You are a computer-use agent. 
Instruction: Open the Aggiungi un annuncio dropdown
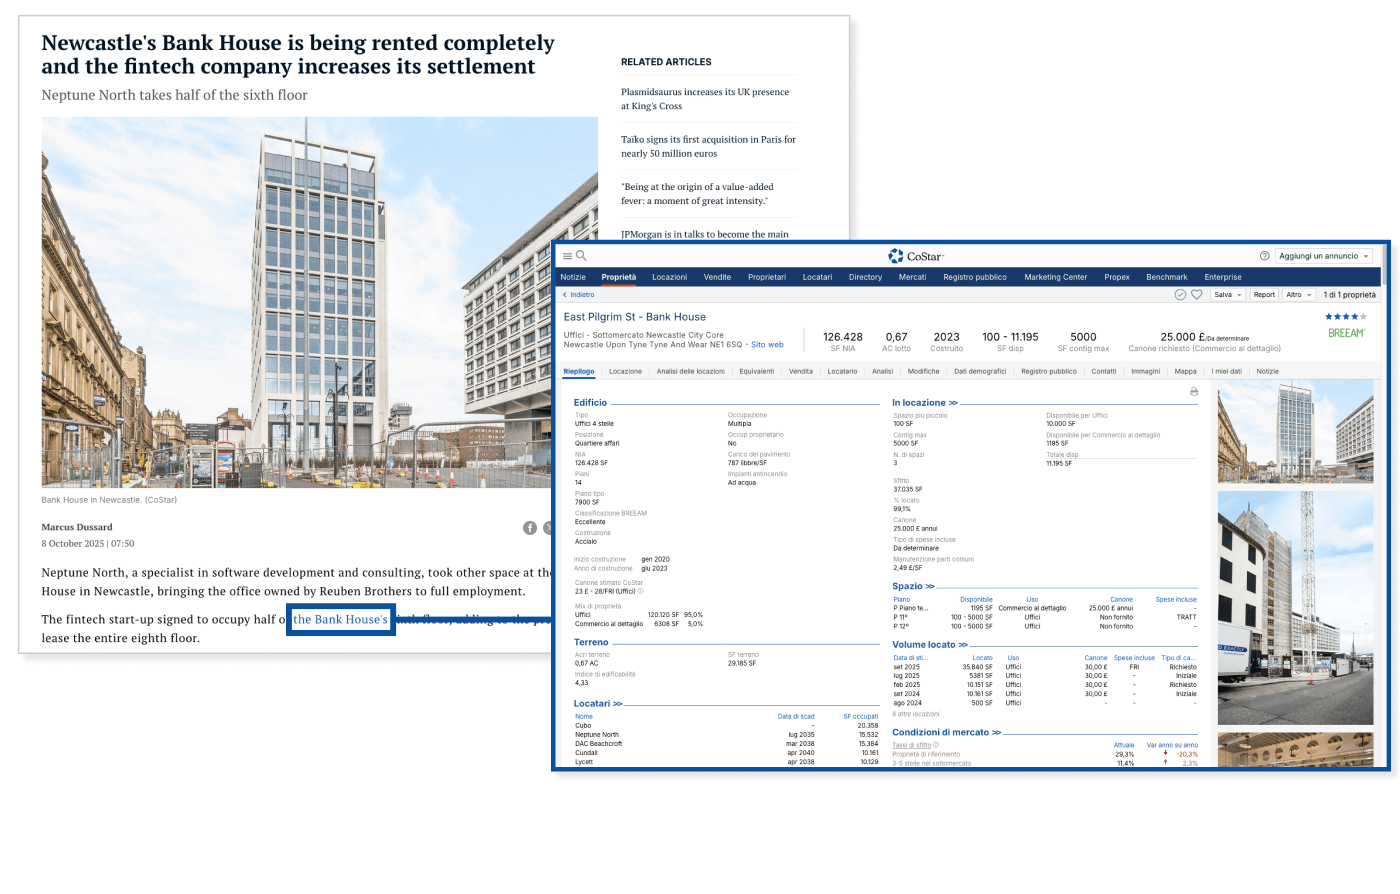coord(1324,256)
